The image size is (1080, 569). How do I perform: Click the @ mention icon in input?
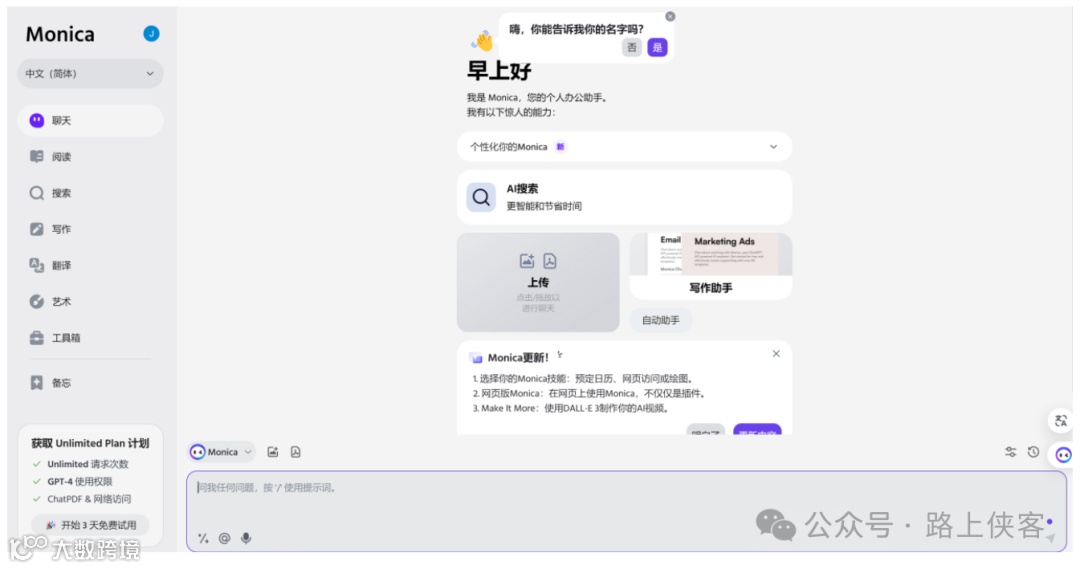coord(225,539)
